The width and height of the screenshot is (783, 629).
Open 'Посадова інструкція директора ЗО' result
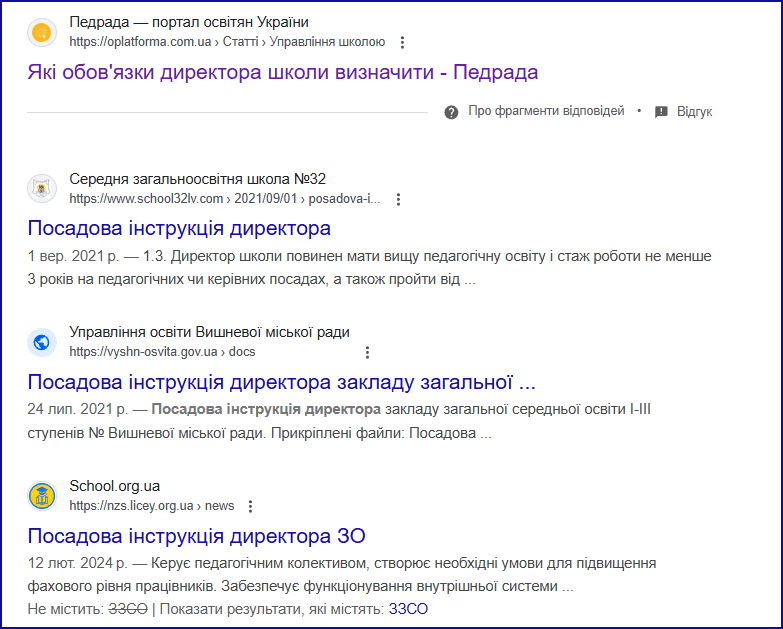pos(197,536)
